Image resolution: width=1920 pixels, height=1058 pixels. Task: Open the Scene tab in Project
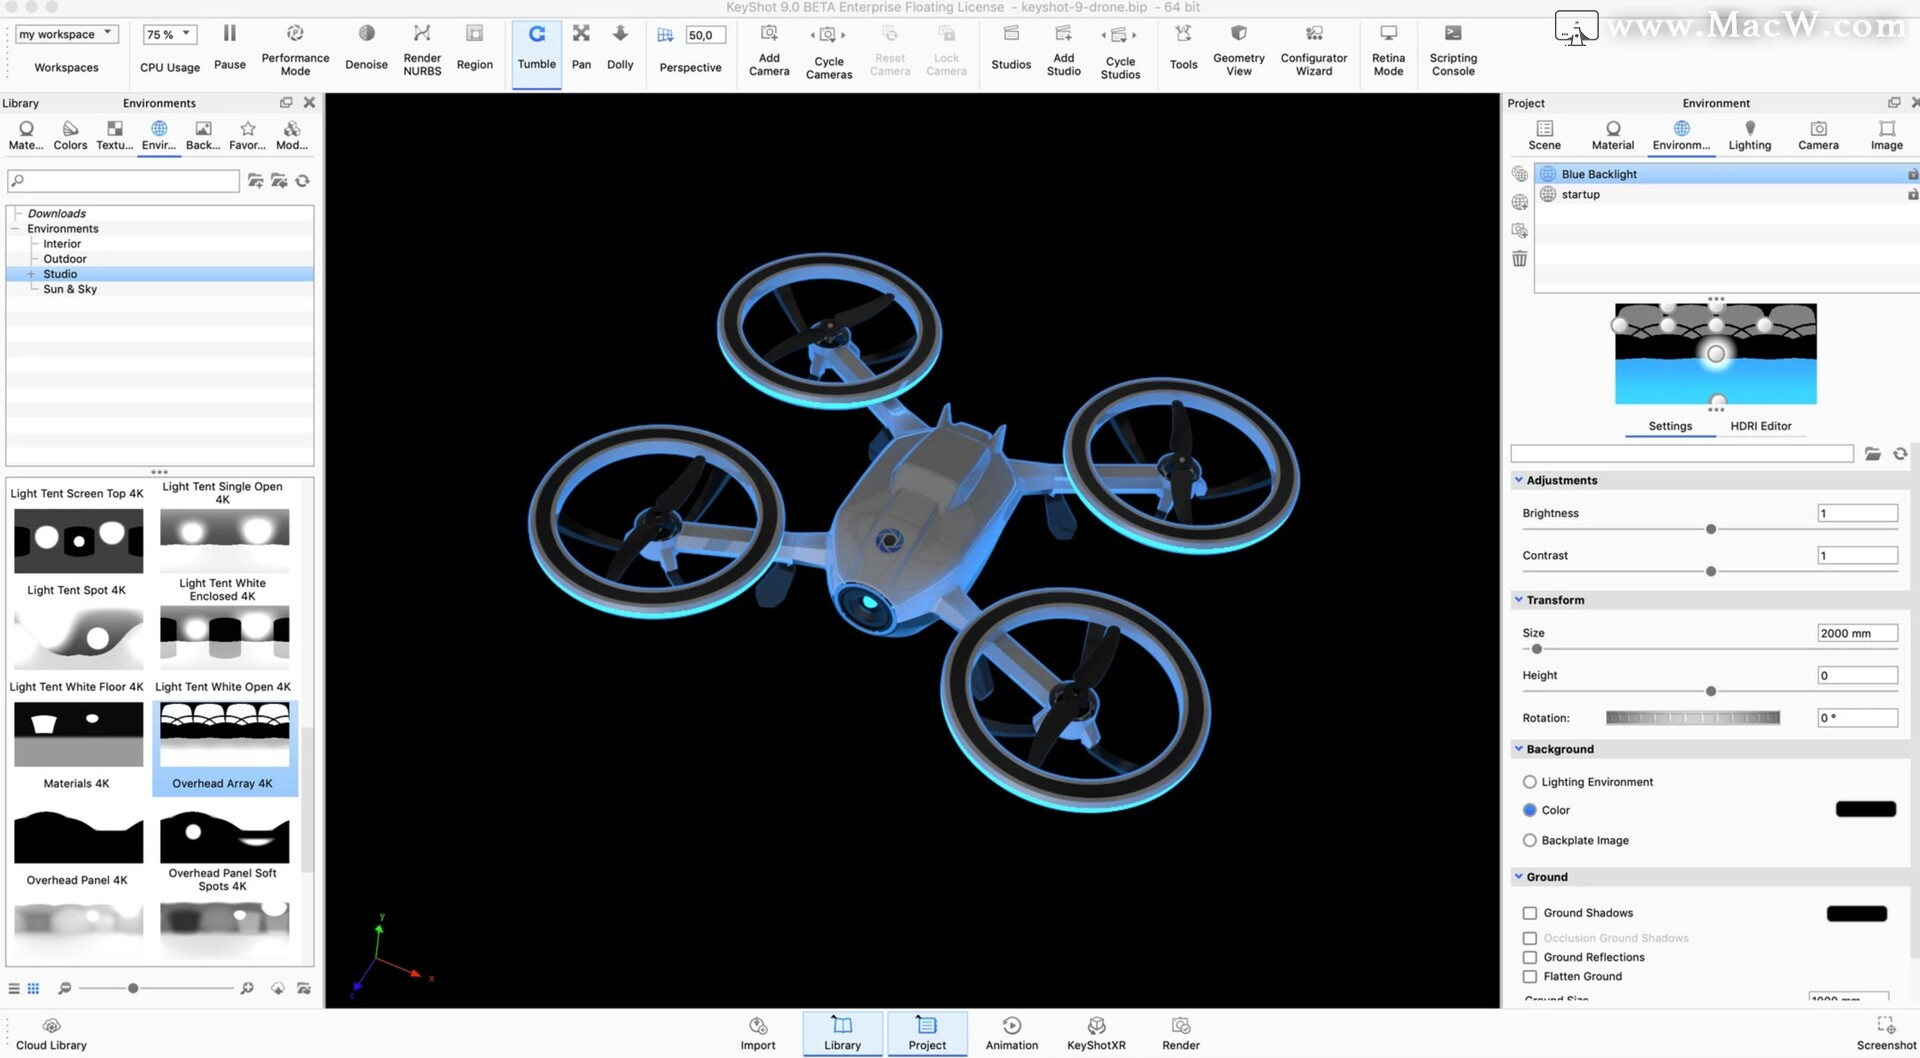pyautogui.click(x=1544, y=135)
